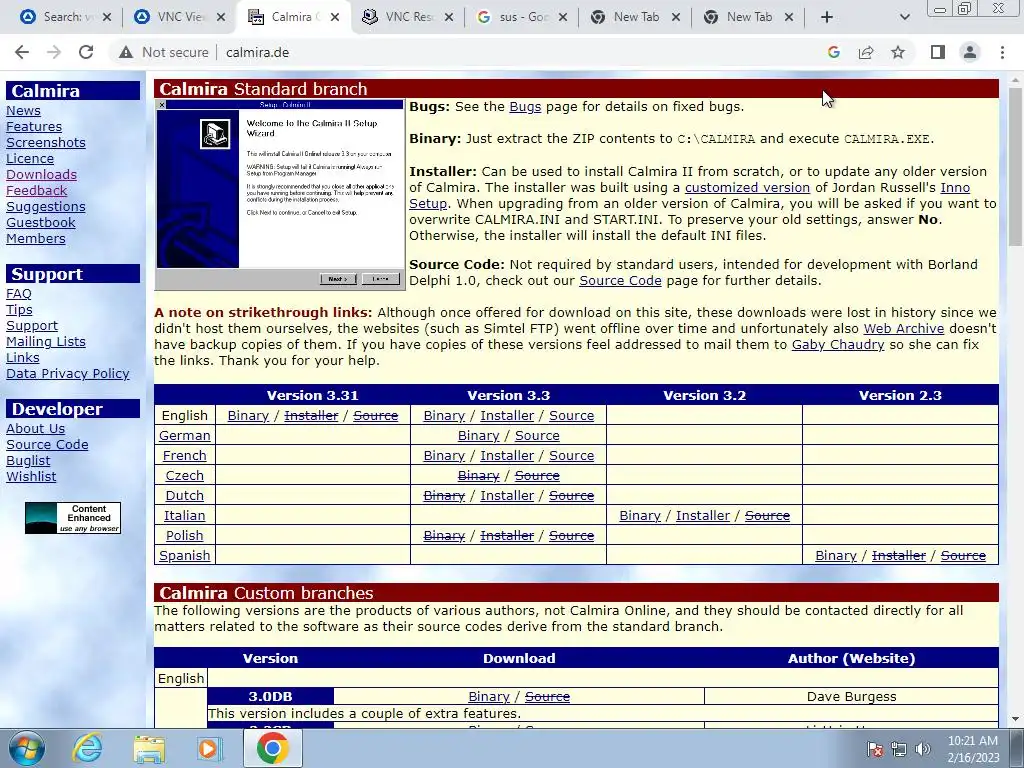1024x768 pixels.
Task: Open Windows Media Player from taskbar
Action: tap(209, 748)
